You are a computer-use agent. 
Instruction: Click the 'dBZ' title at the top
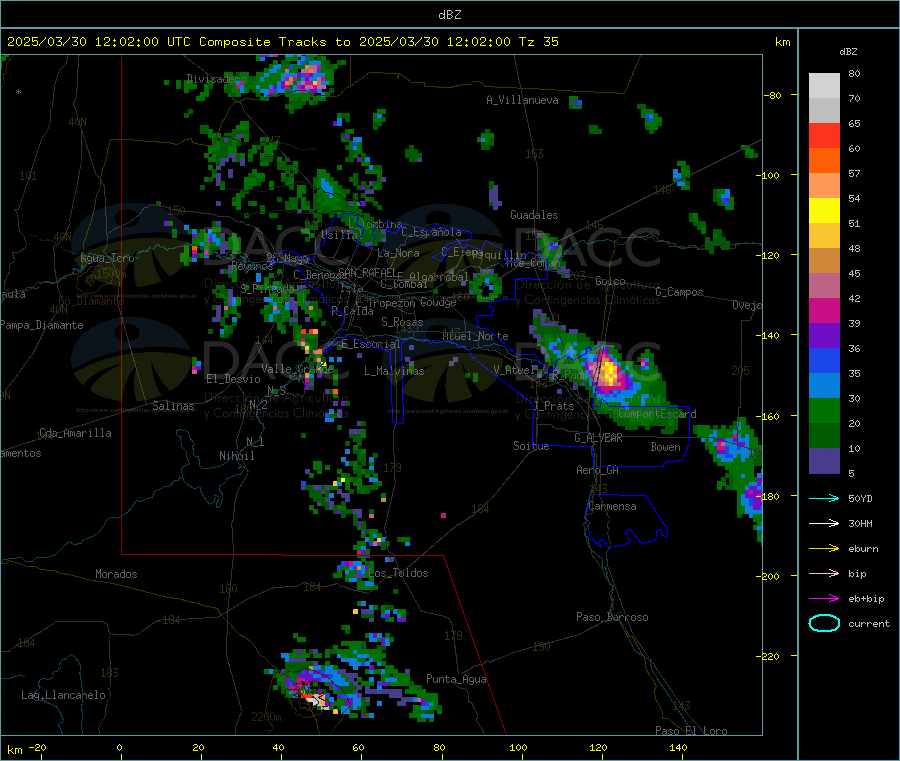pyautogui.click(x=449, y=15)
